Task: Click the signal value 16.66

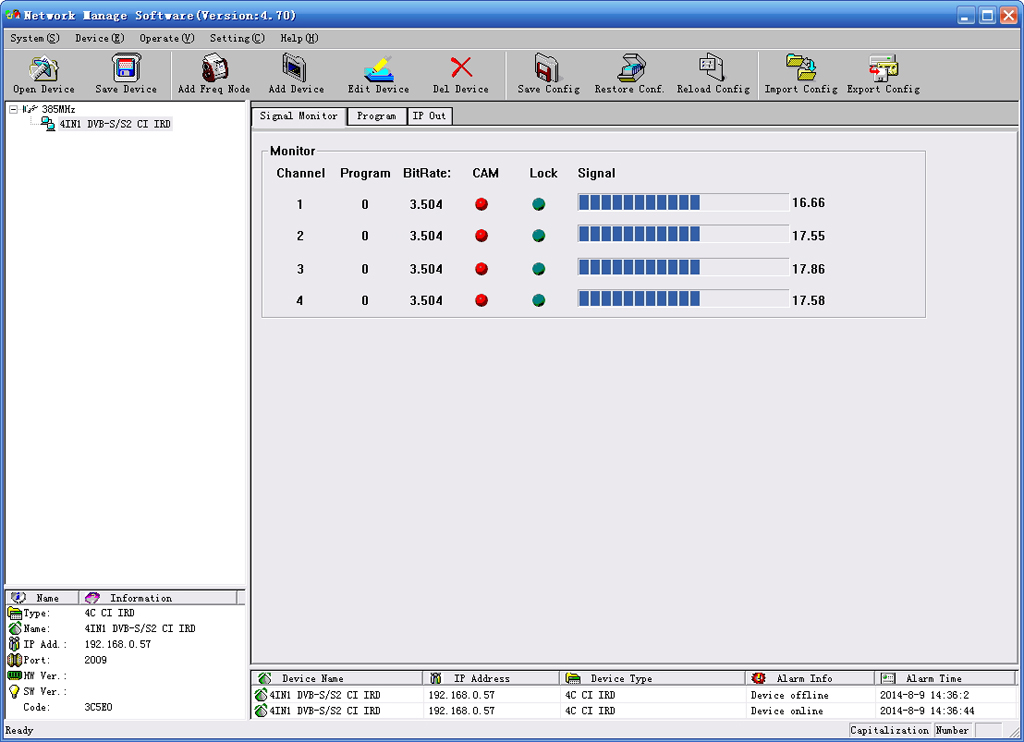Action: pyautogui.click(x=808, y=203)
